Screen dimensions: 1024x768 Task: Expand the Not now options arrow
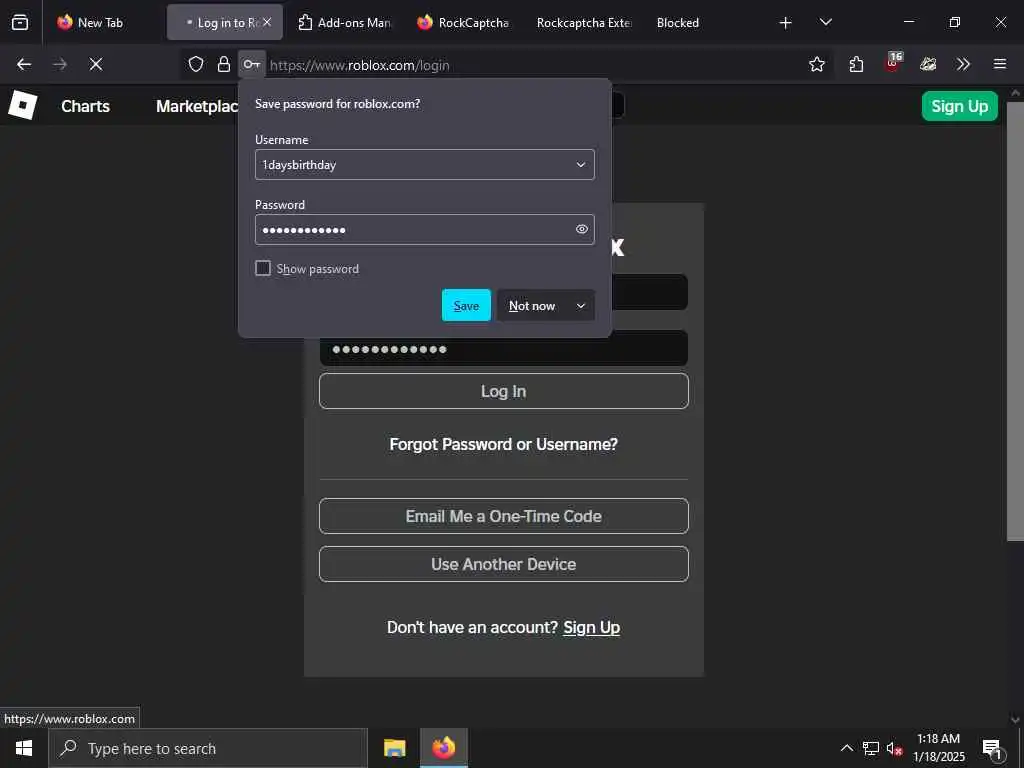(581, 305)
